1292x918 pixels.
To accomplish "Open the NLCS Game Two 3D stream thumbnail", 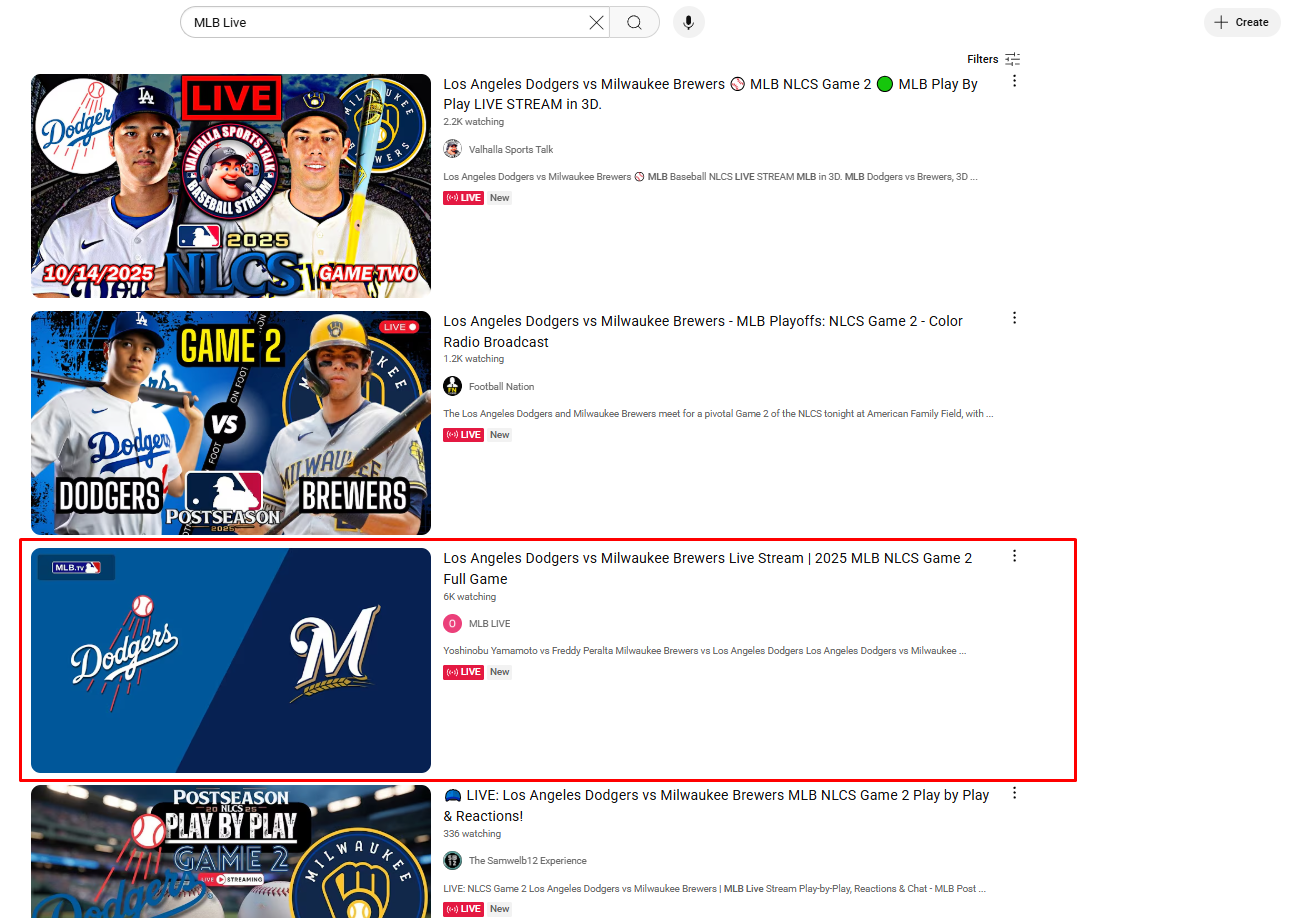I will click(x=231, y=186).
